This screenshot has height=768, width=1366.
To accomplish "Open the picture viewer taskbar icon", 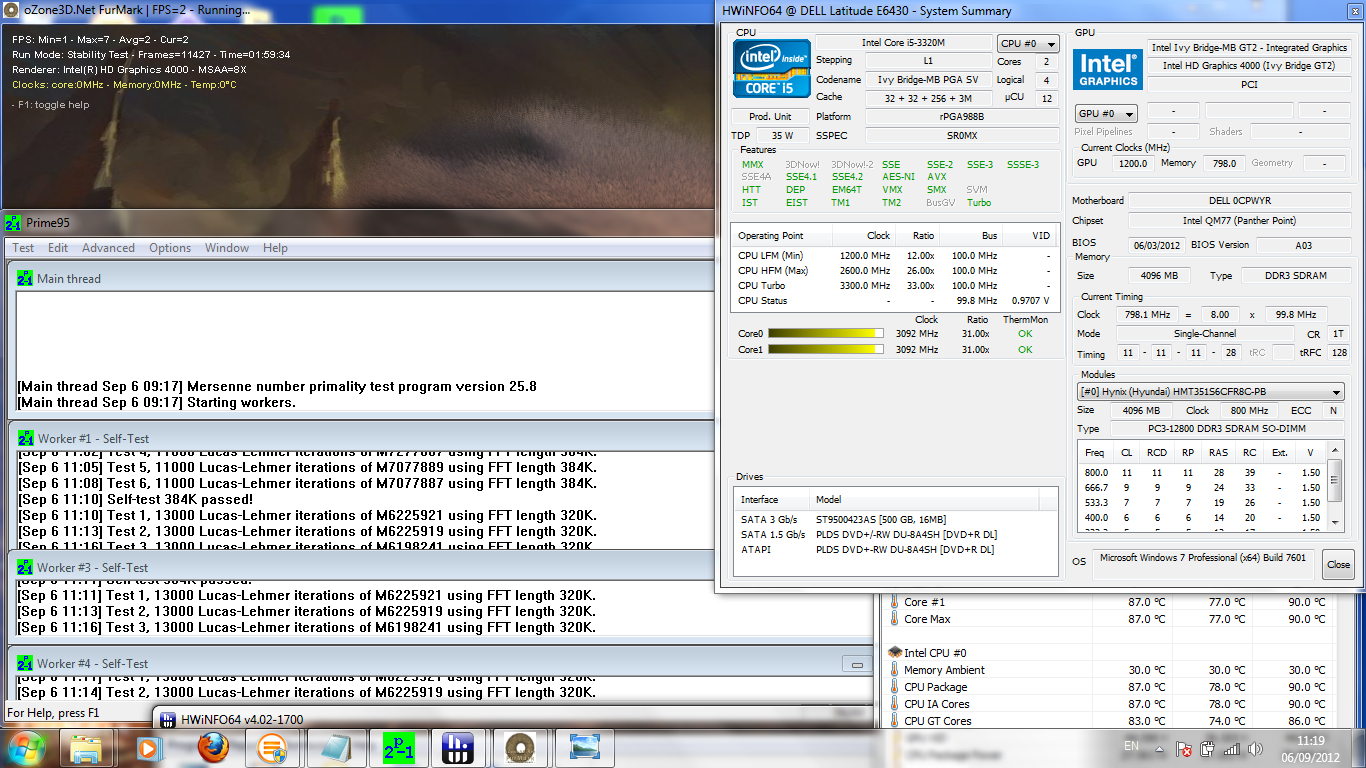I will [x=583, y=748].
